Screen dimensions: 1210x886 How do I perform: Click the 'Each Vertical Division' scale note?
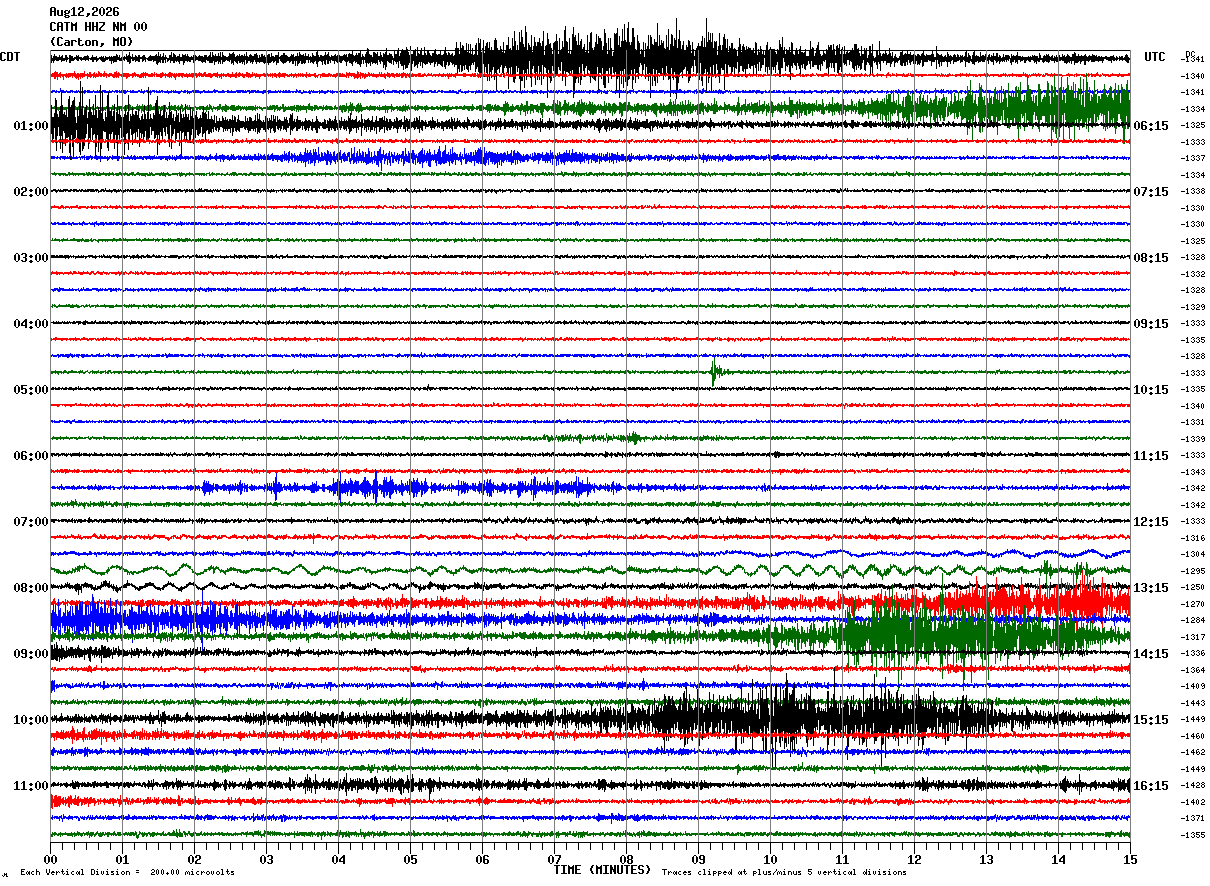[127, 873]
